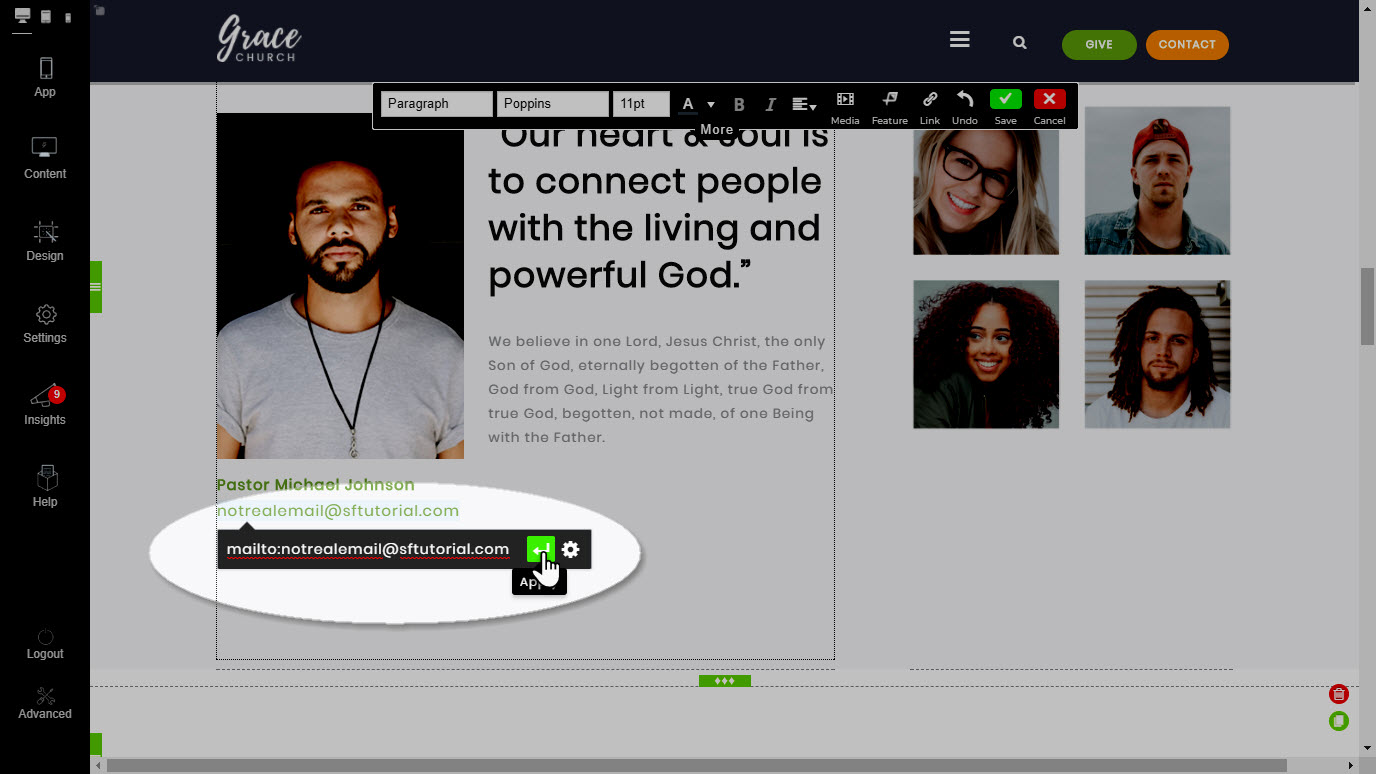Click the orange CONTACT button
Viewport: 1376px width, 774px height.
1187,45
